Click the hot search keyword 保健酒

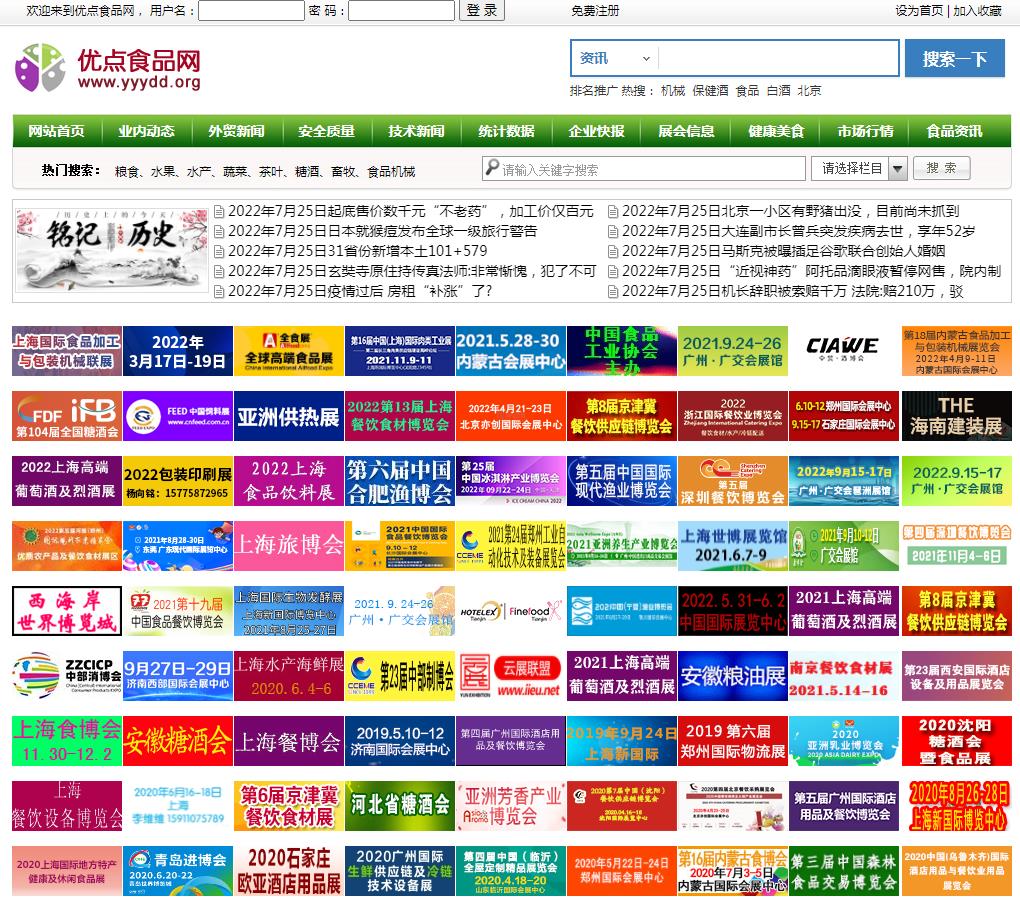710,90
